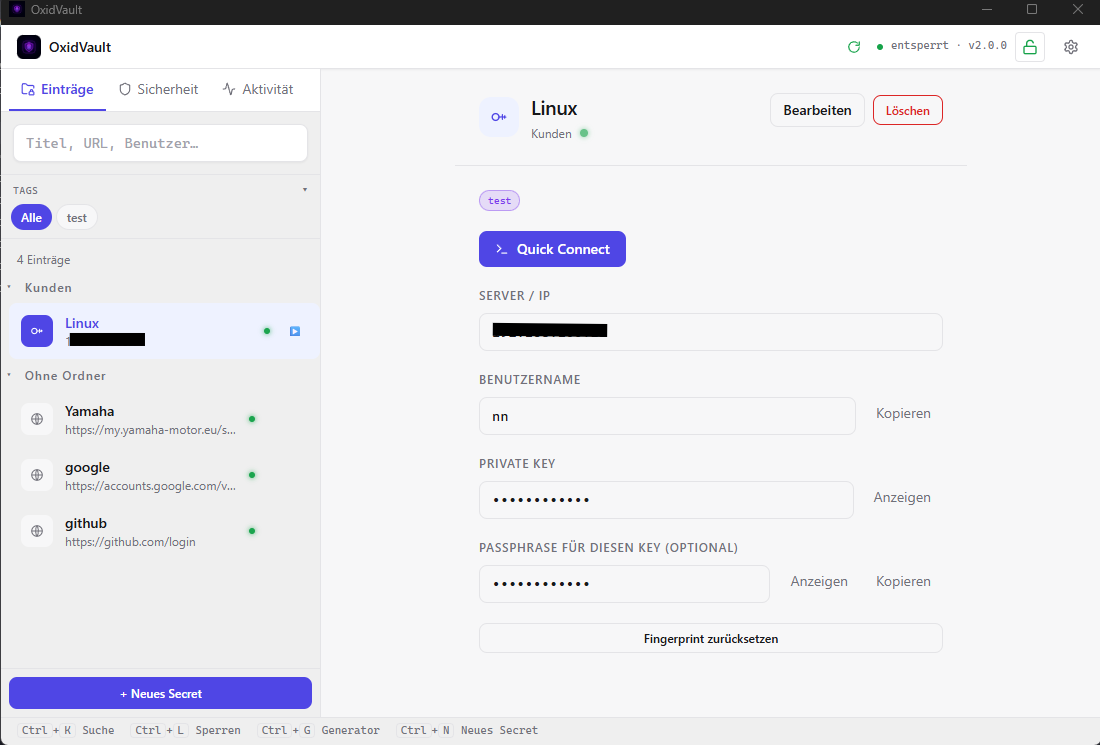Click the globe icon next to Yamaha

[x=37, y=420]
